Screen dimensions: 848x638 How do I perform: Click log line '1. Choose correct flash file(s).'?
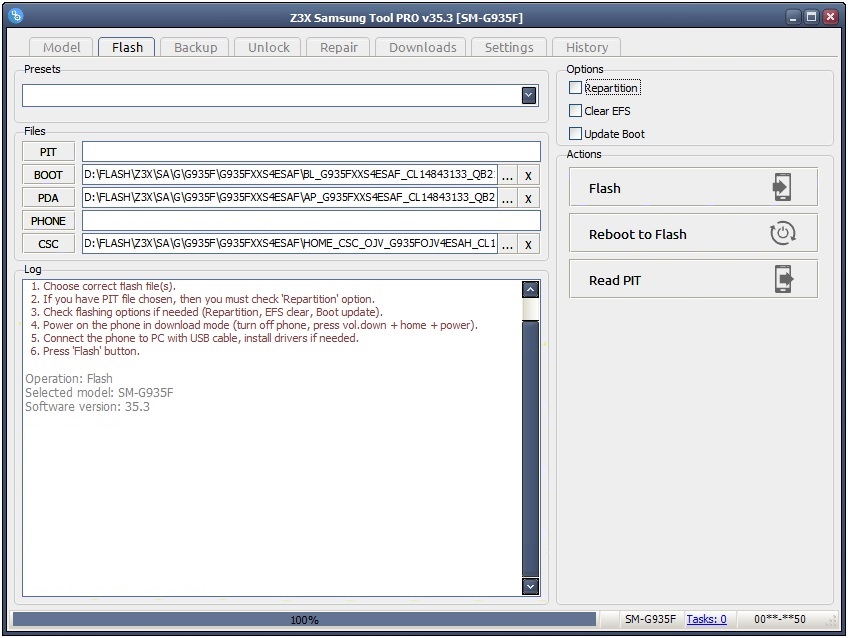[103, 286]
